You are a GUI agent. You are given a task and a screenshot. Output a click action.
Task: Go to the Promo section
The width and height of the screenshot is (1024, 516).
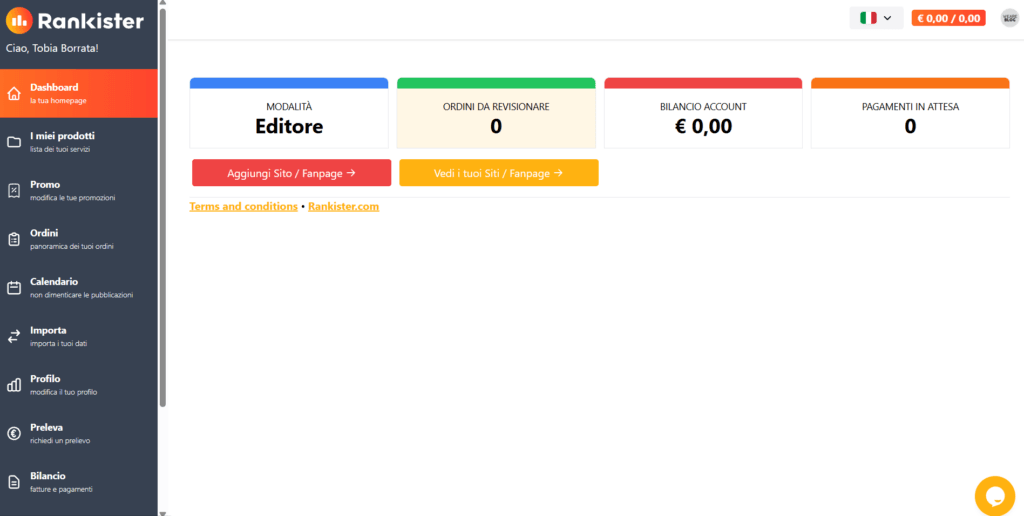click(78, 191)
